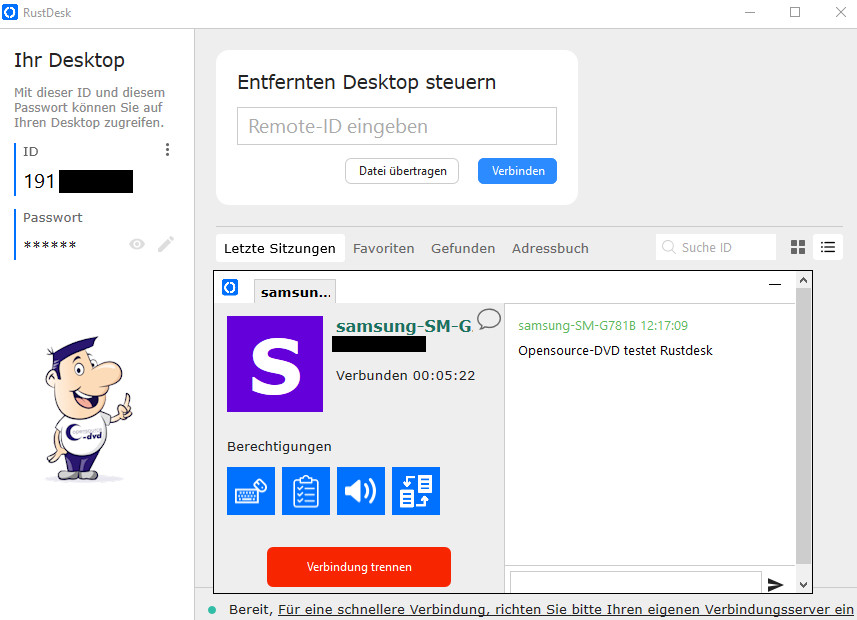
Task: Minimize the connection manager panel
Action: tap(774, 285)
